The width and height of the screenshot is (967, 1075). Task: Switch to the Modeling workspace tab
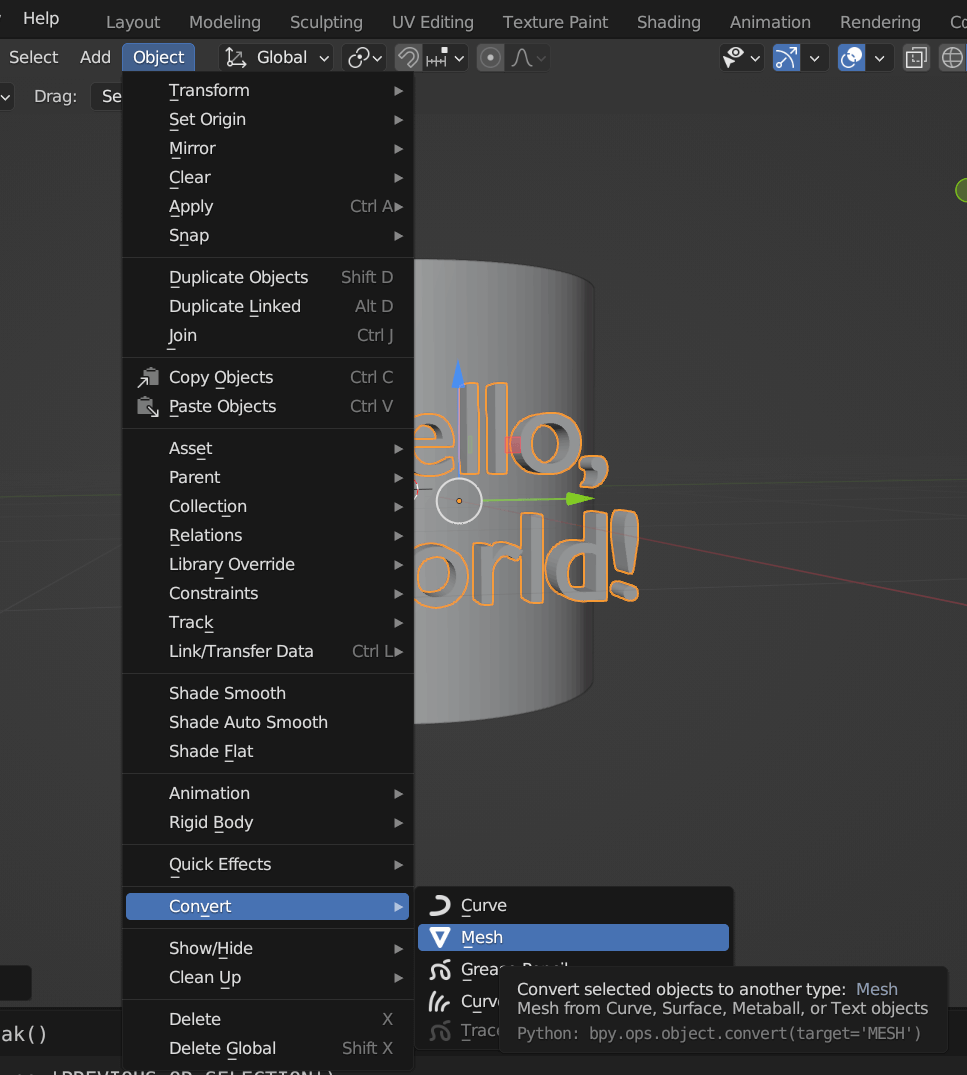[225, 23]
